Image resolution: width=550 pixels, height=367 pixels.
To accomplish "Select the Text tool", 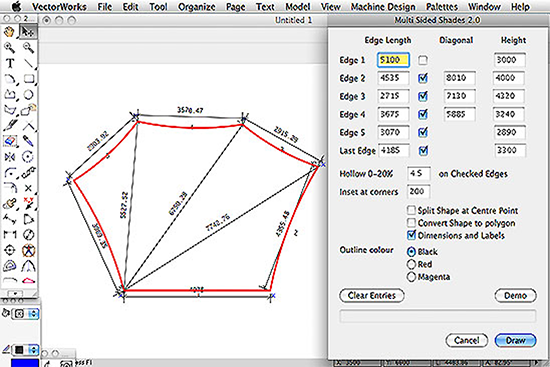I will tap(10, 64).
